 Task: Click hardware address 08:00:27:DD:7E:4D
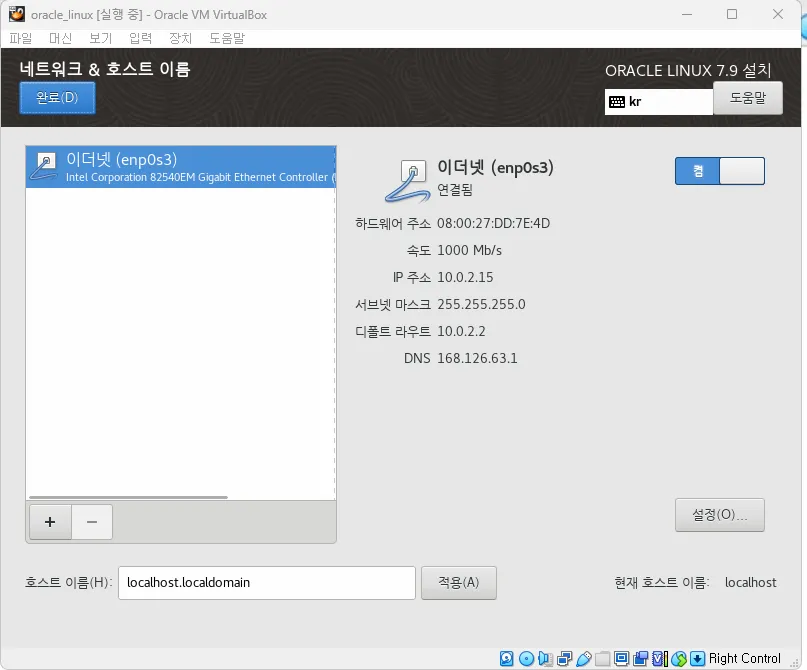point(493,223)
